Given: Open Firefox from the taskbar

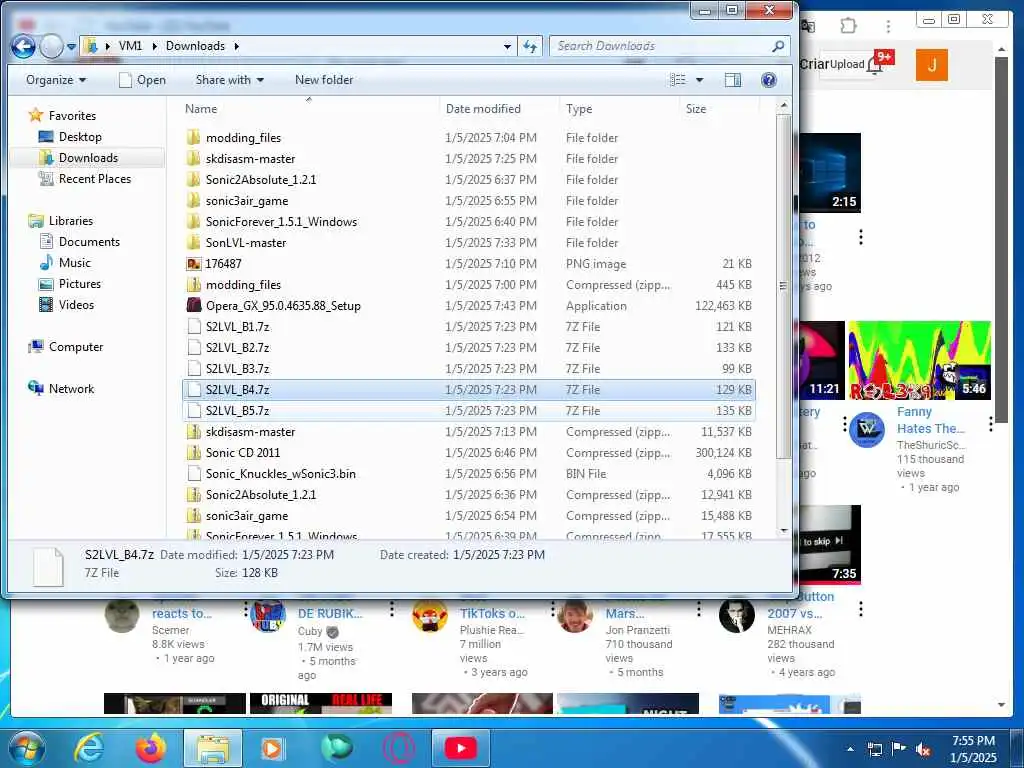Looking at the screenshot, I should [151, 748].
